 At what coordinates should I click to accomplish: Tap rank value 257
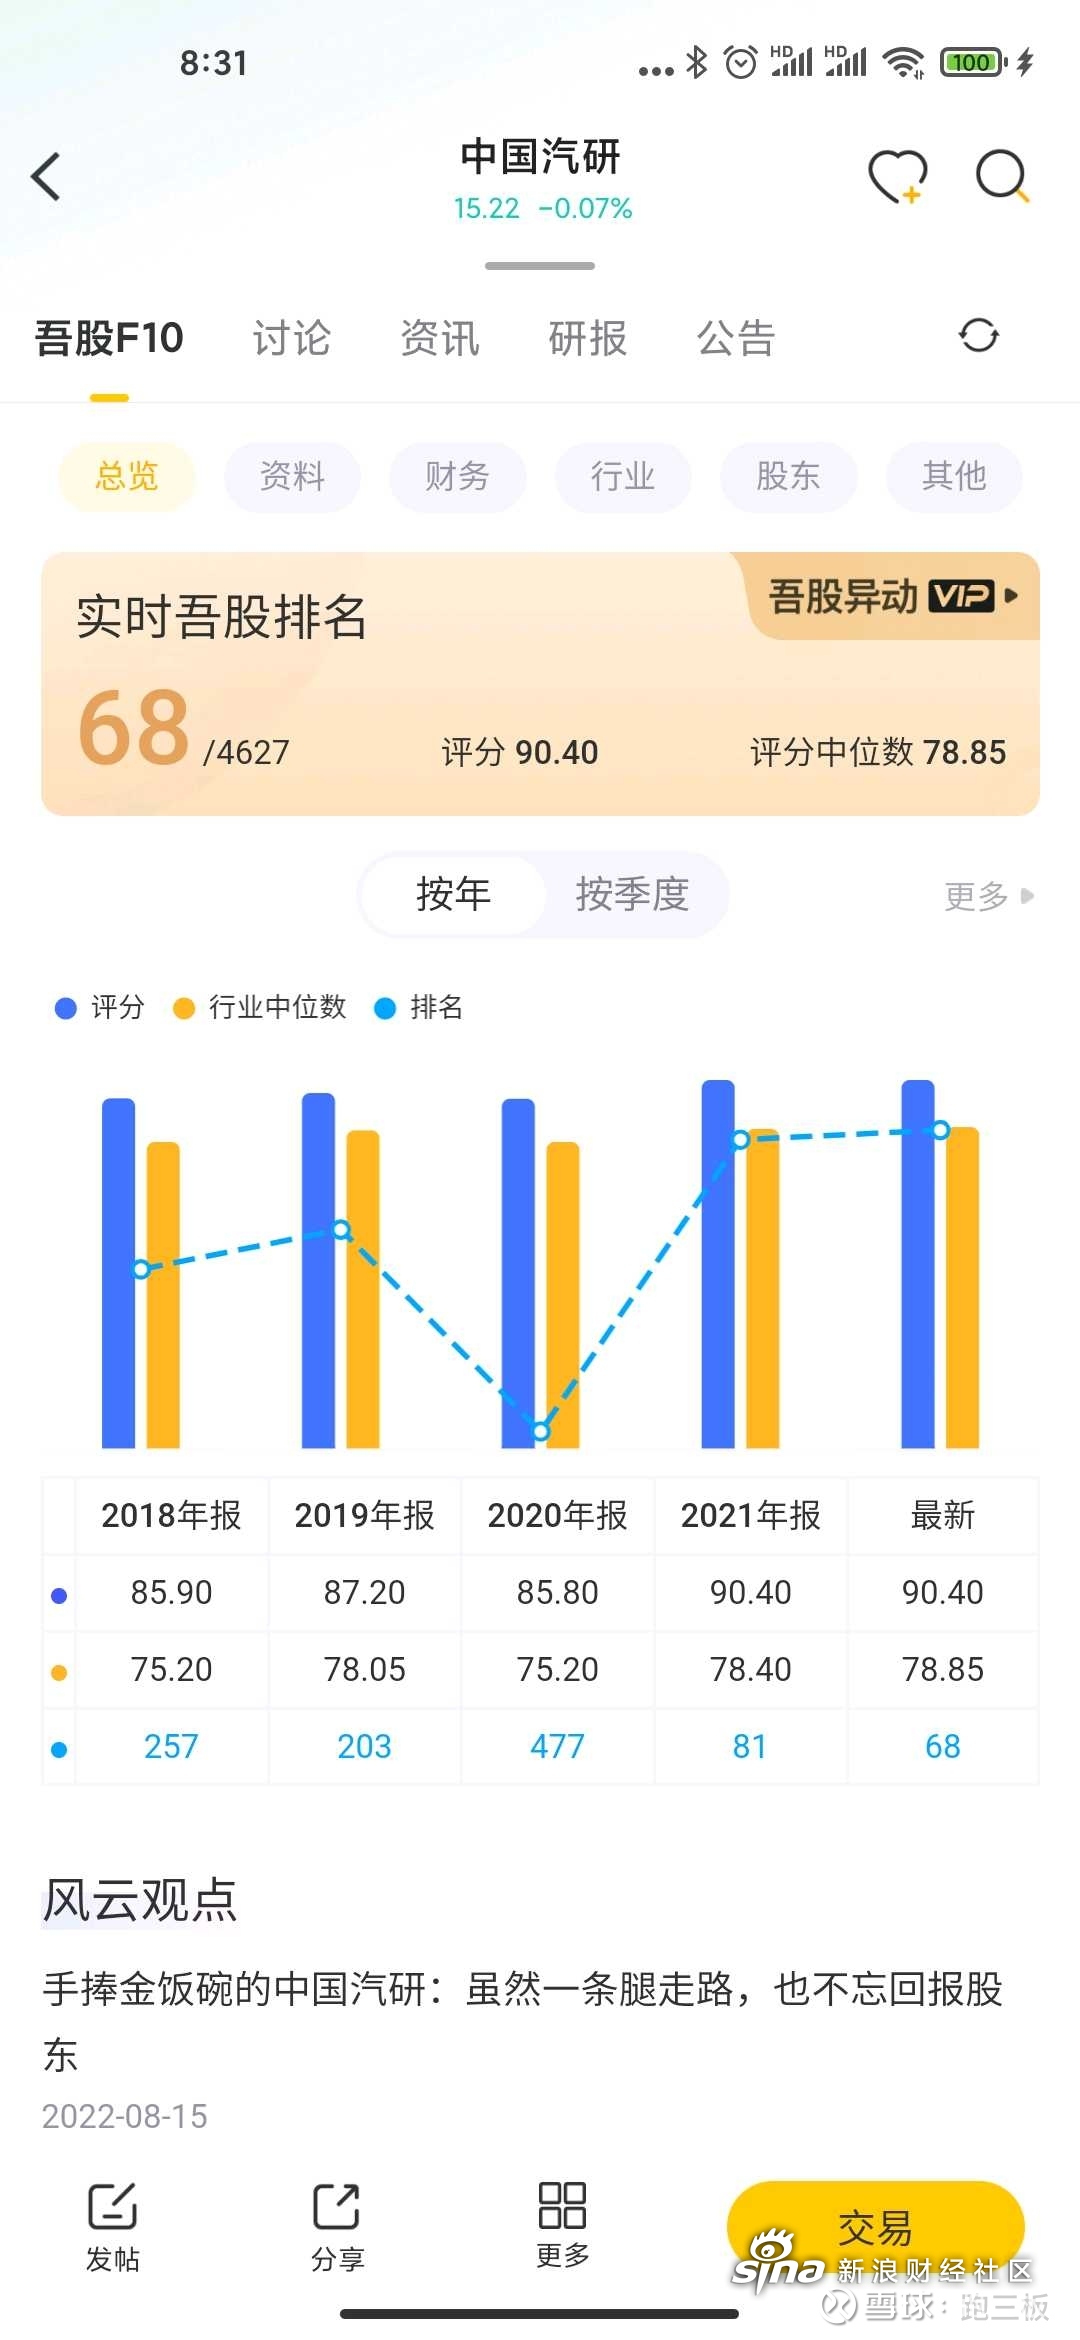tap(171, 1747)
